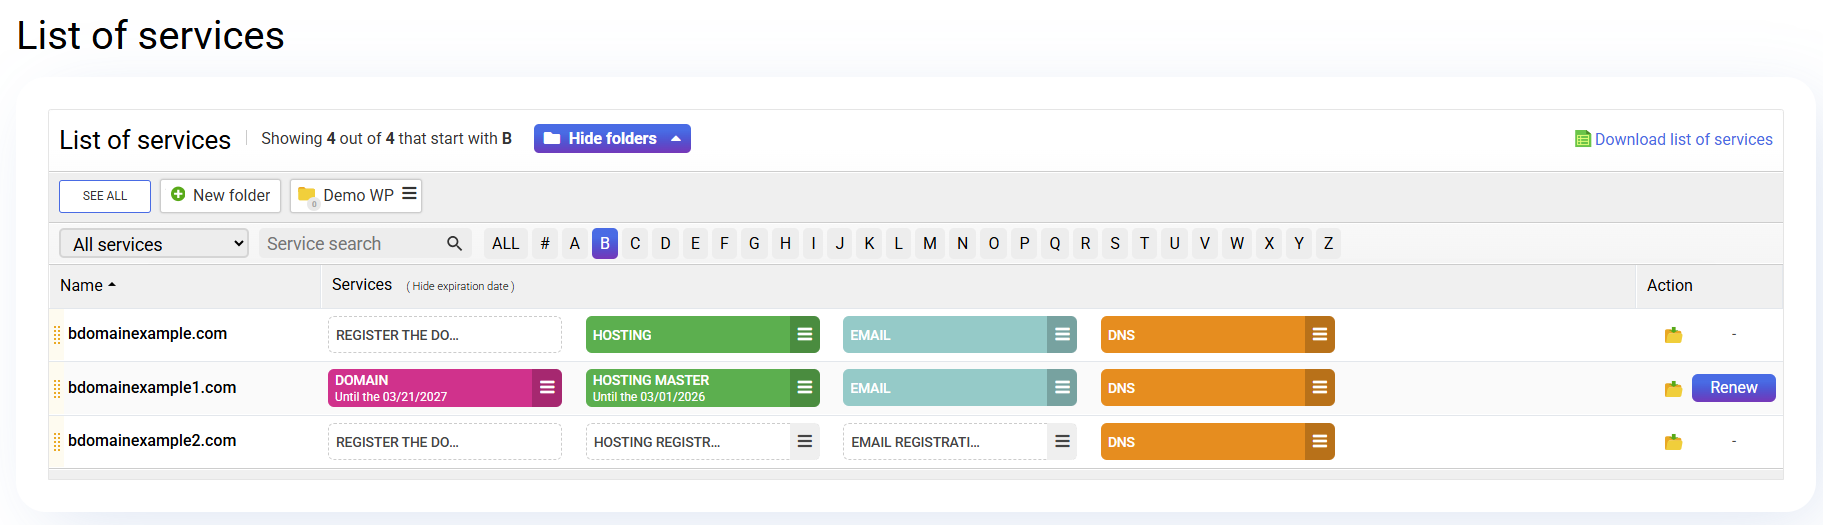Image resolution: width=1823 pixels, height=525 pixels.
Task: Click the Renew button
Action: tap(1733, 388)
